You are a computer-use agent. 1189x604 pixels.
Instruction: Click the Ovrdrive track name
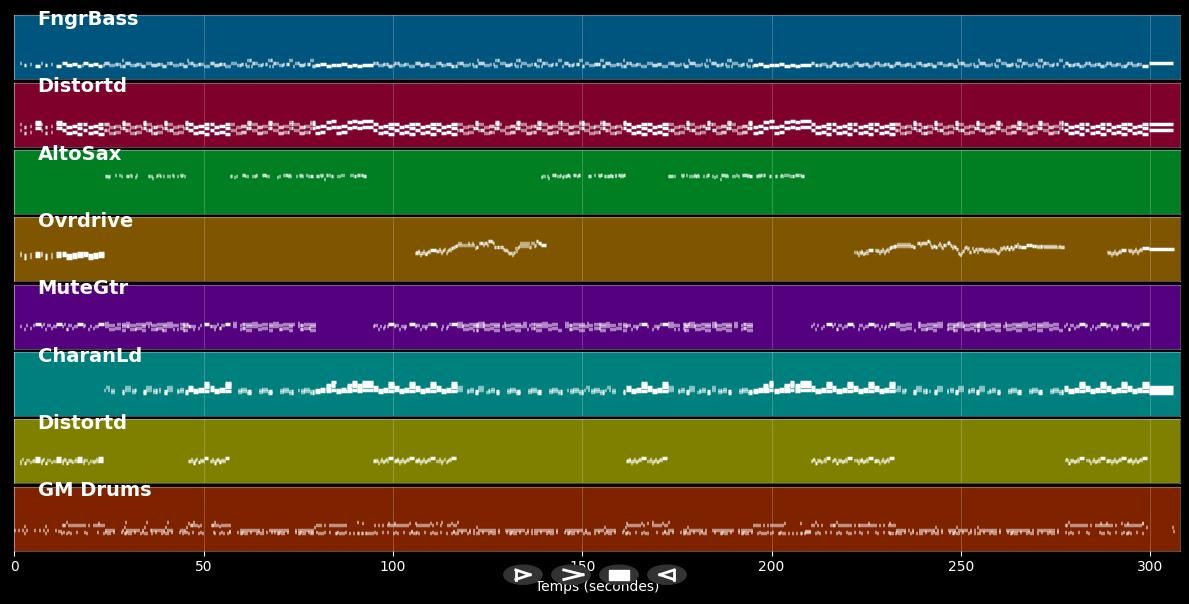pos(85,221)
